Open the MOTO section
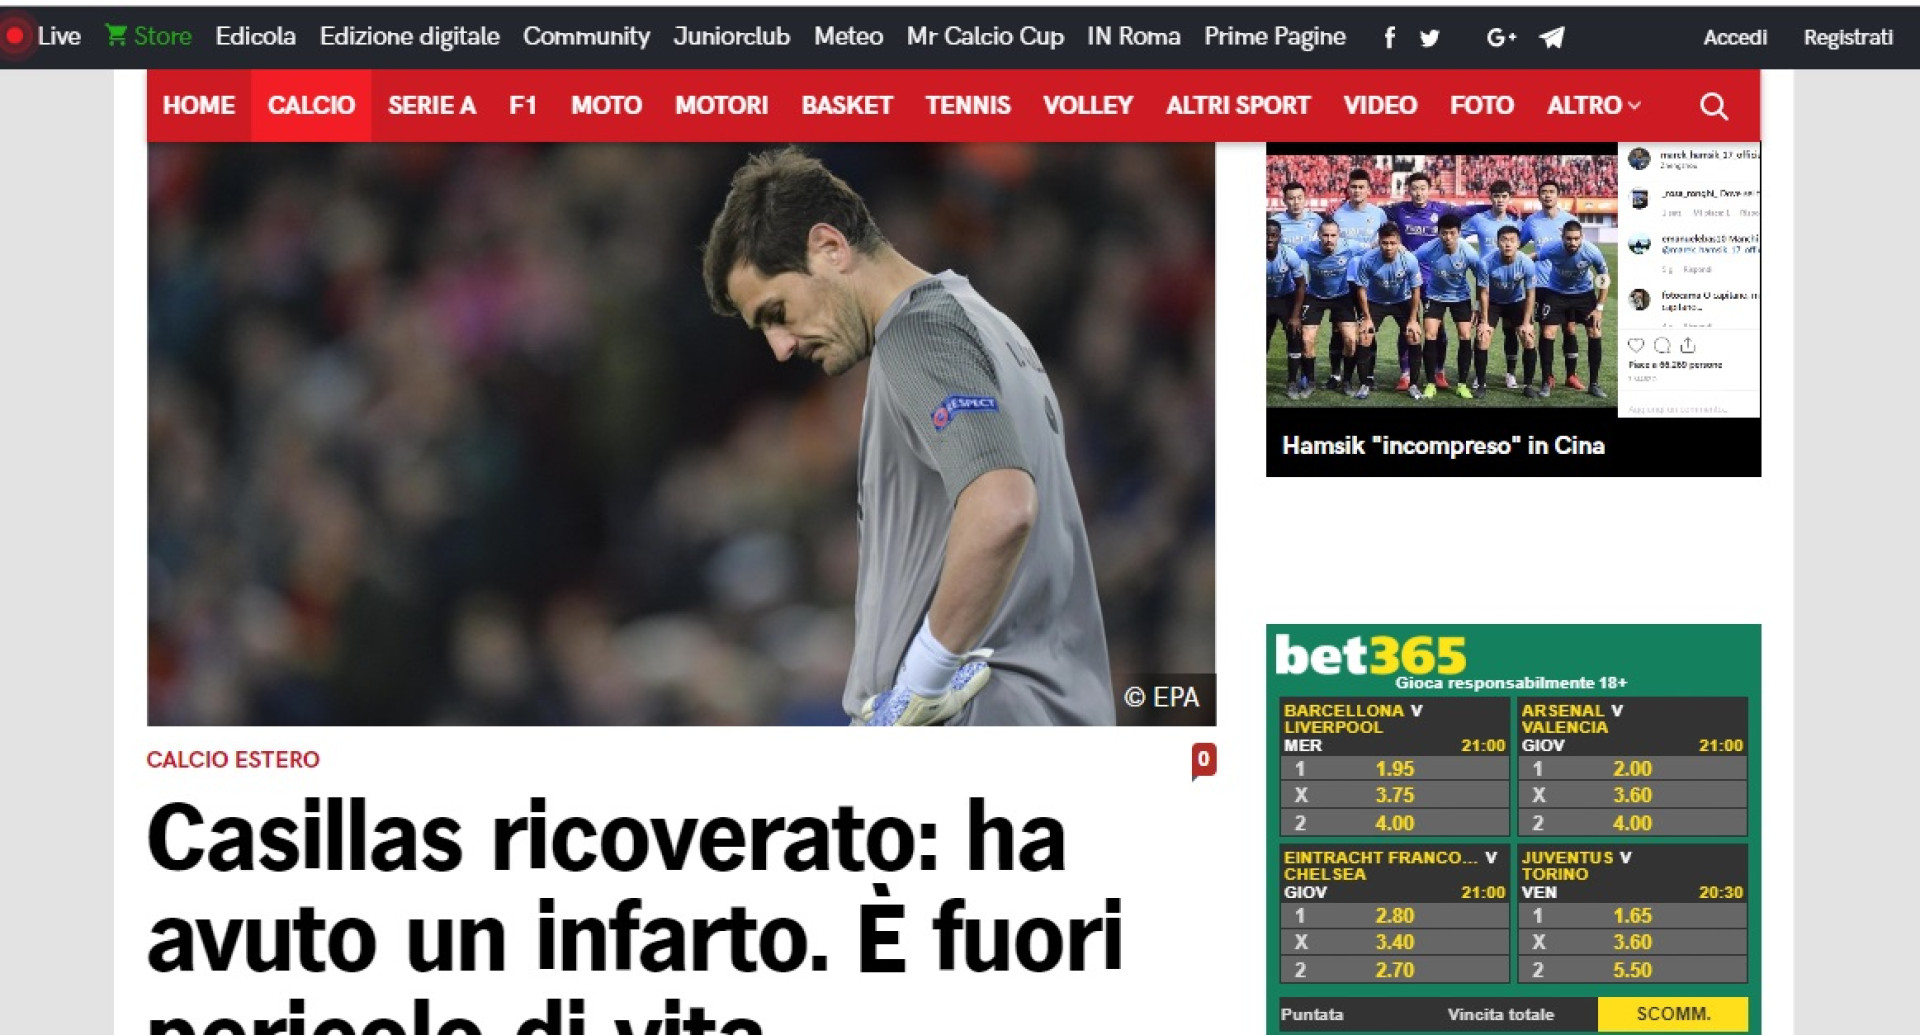Screen dimensions: 1920x1035 606,105
